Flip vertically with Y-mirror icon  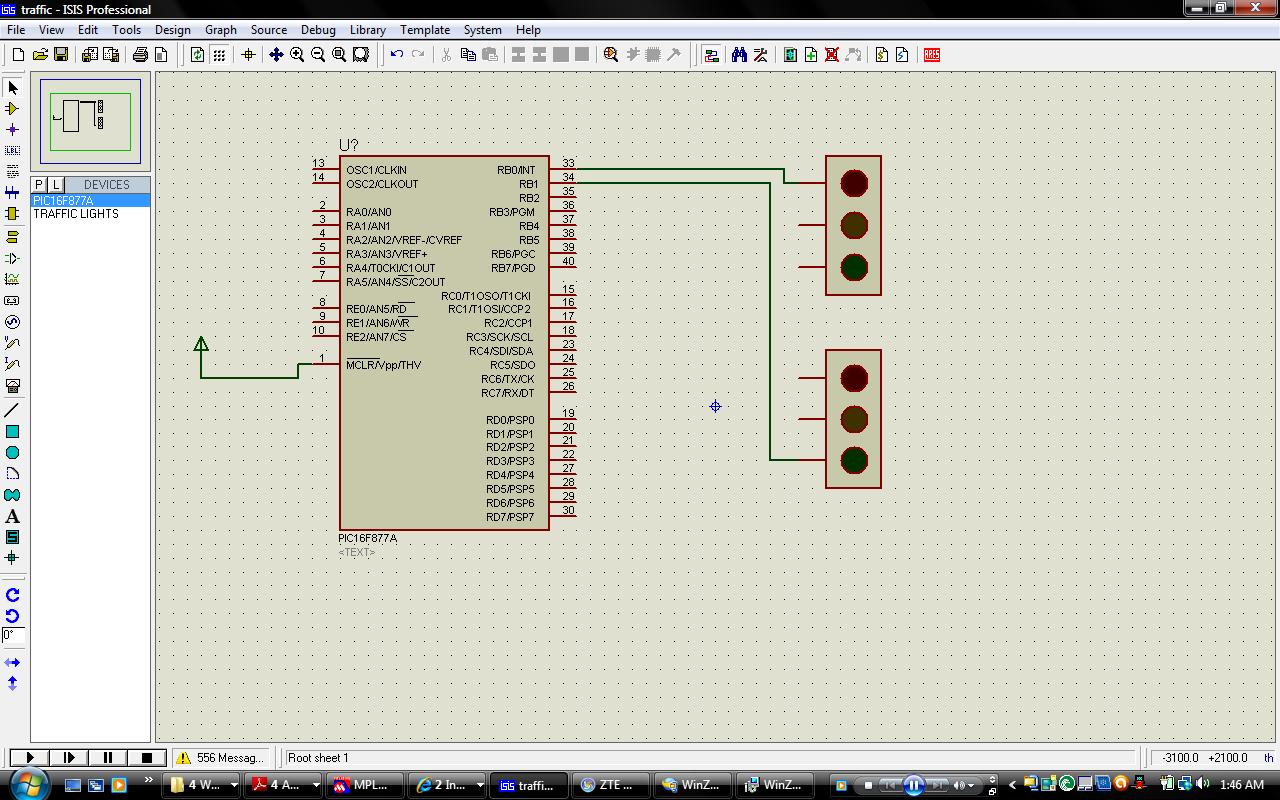click(13, 683)
